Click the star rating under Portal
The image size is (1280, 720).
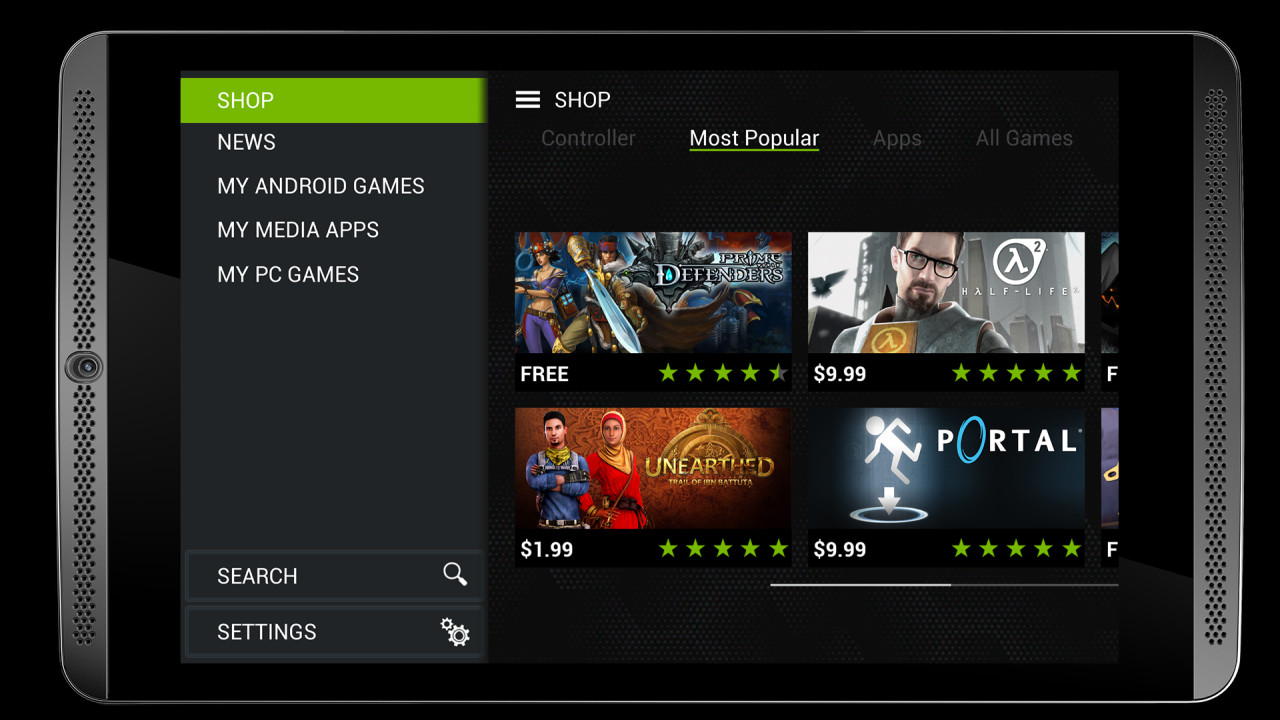coord(1016,549)
